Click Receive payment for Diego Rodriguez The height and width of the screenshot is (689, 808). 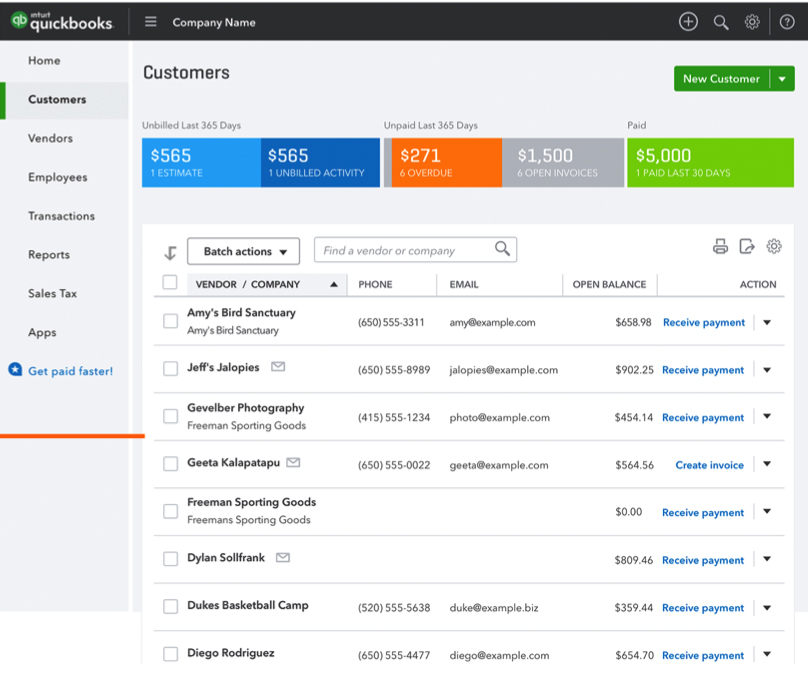point(703,656)
